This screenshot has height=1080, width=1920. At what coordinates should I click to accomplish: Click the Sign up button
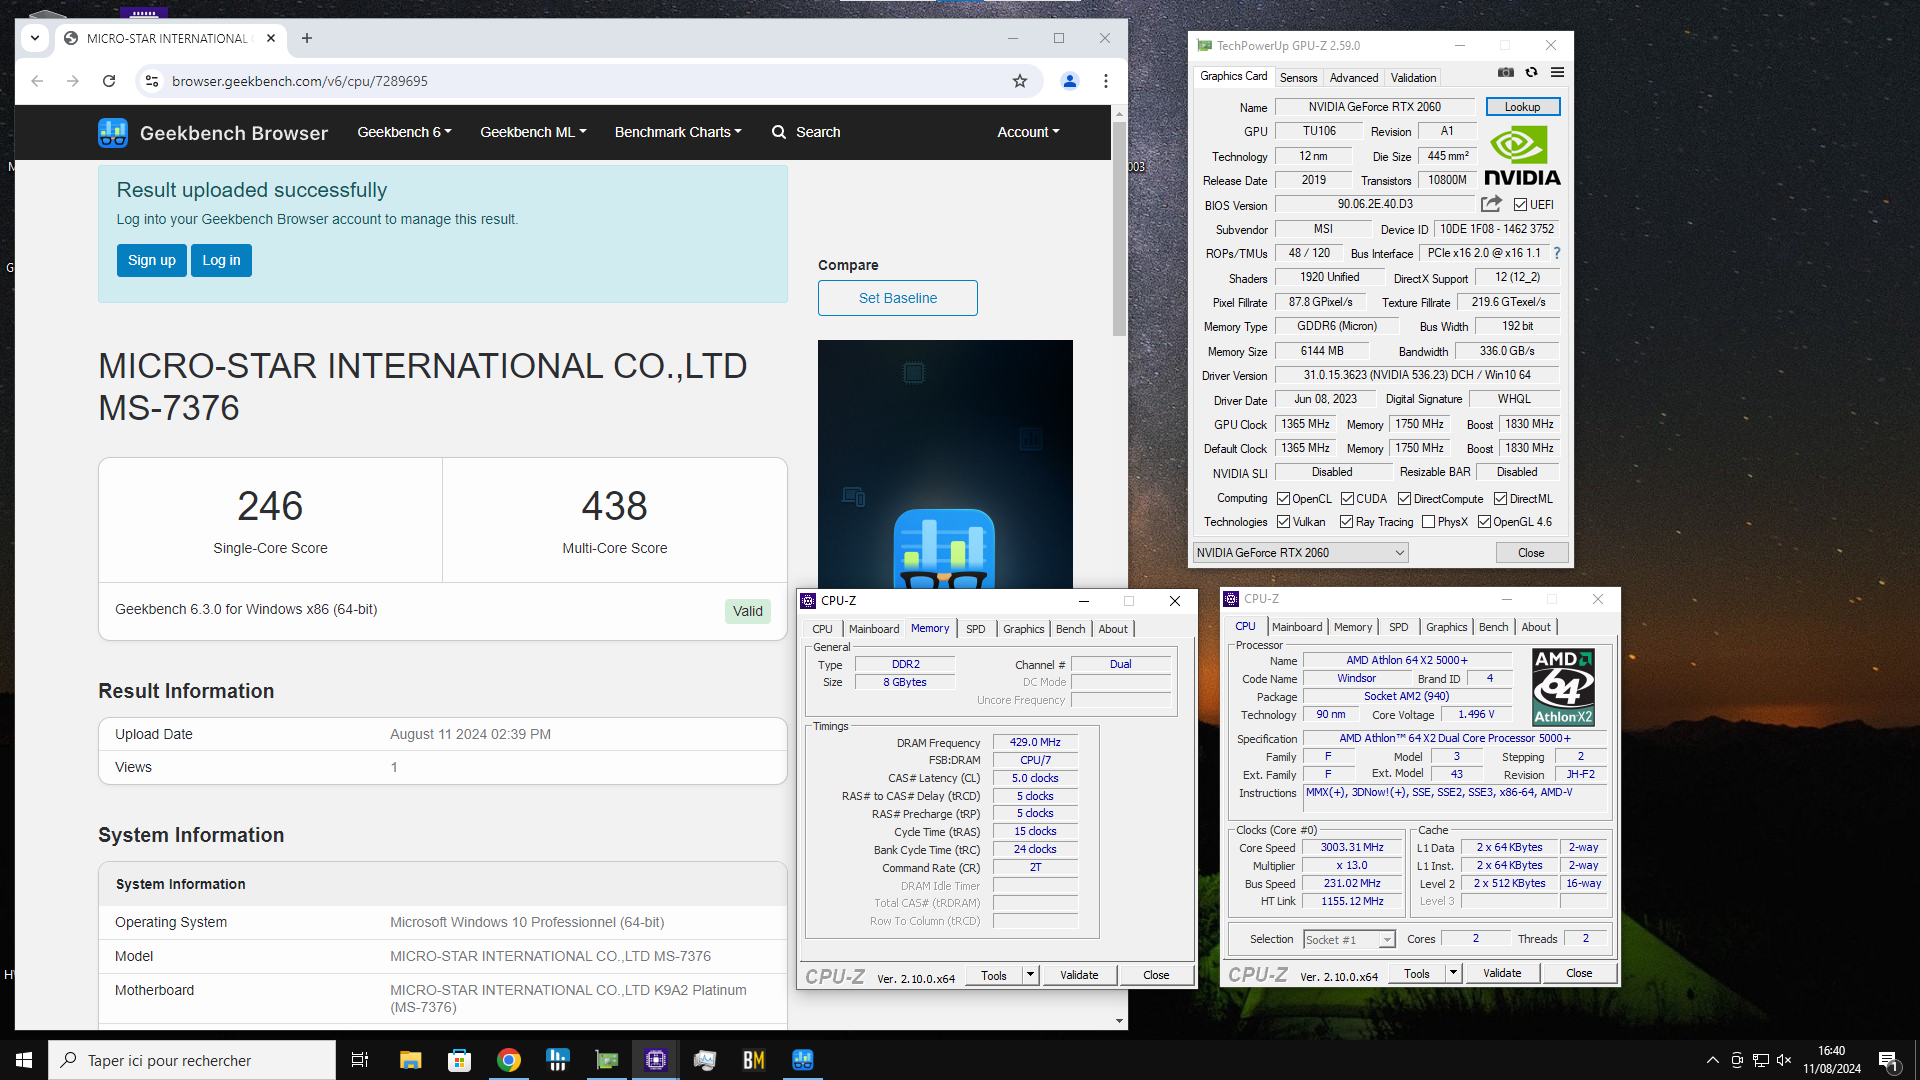tap(151, 260)
